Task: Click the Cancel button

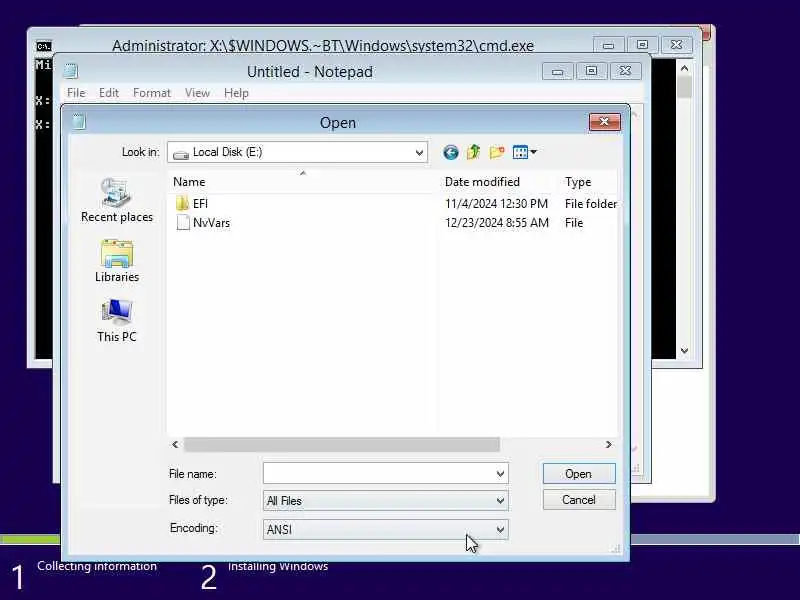Action: [579, 499]
